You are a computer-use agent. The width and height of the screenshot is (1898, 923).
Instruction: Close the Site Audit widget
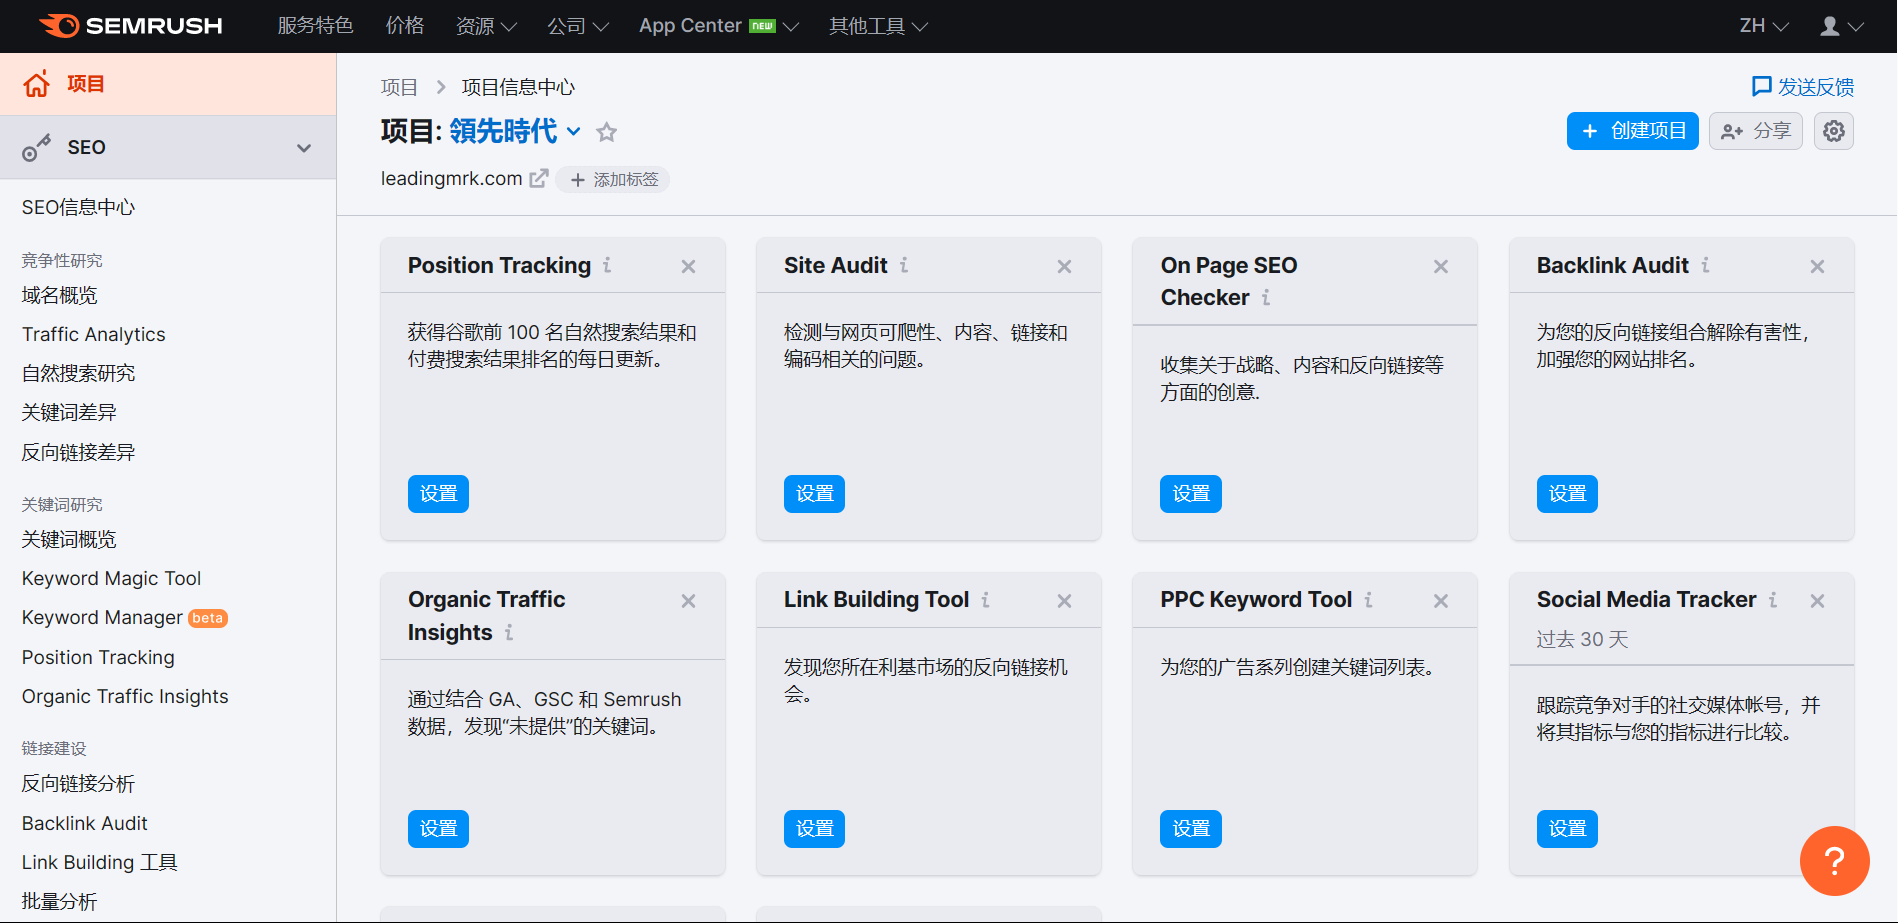click(1064, 266)
